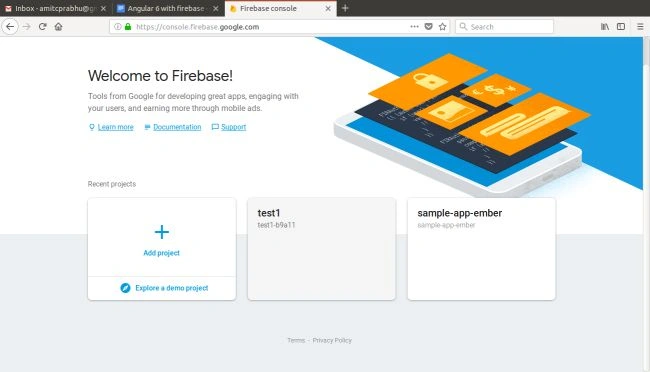Click the lightbulb icon beside Learn more
Screen dimensions: 650x372
(92, 127)
